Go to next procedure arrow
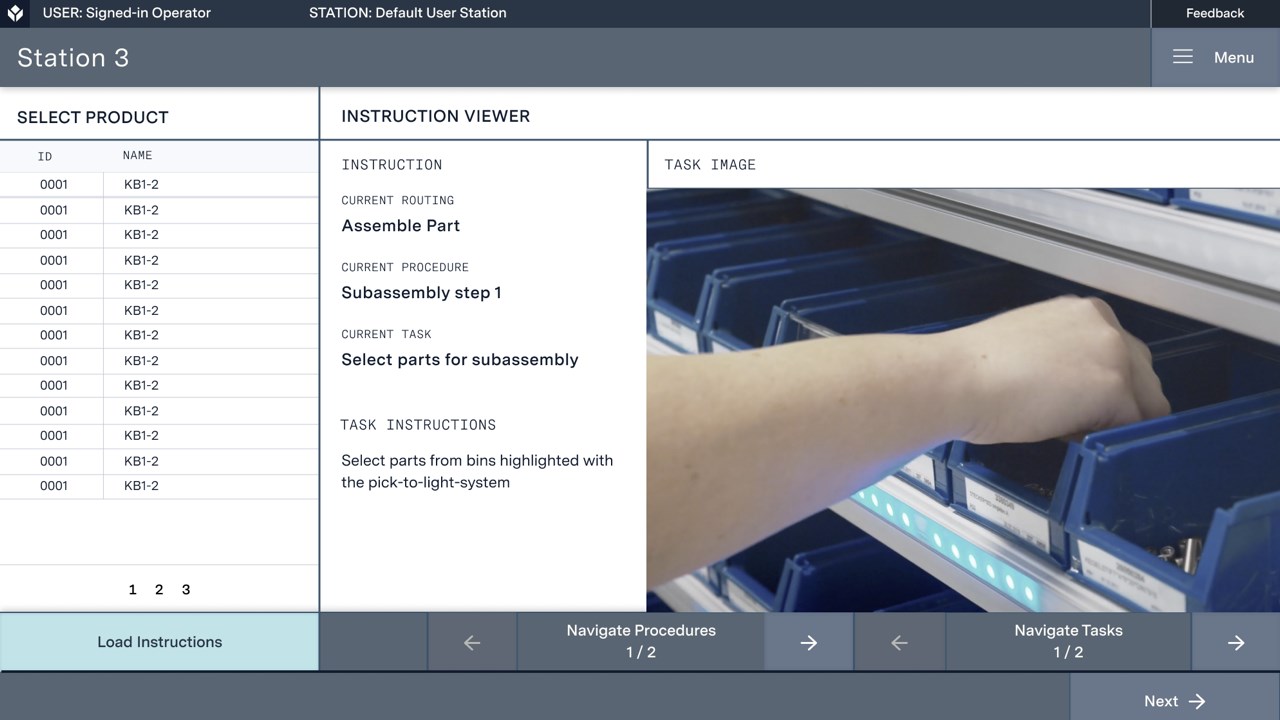 coord(809,642)
